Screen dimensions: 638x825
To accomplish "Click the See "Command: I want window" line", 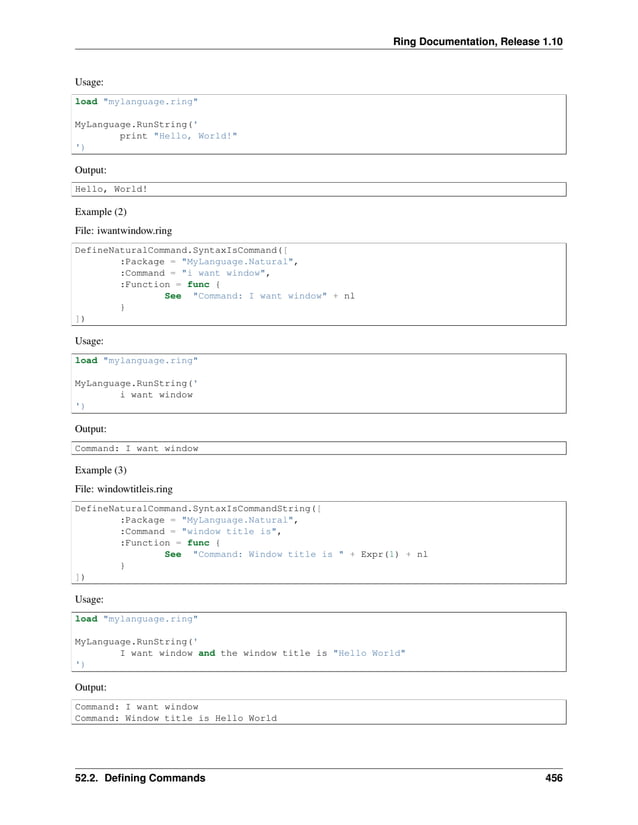I will click(x=259, y=296).
